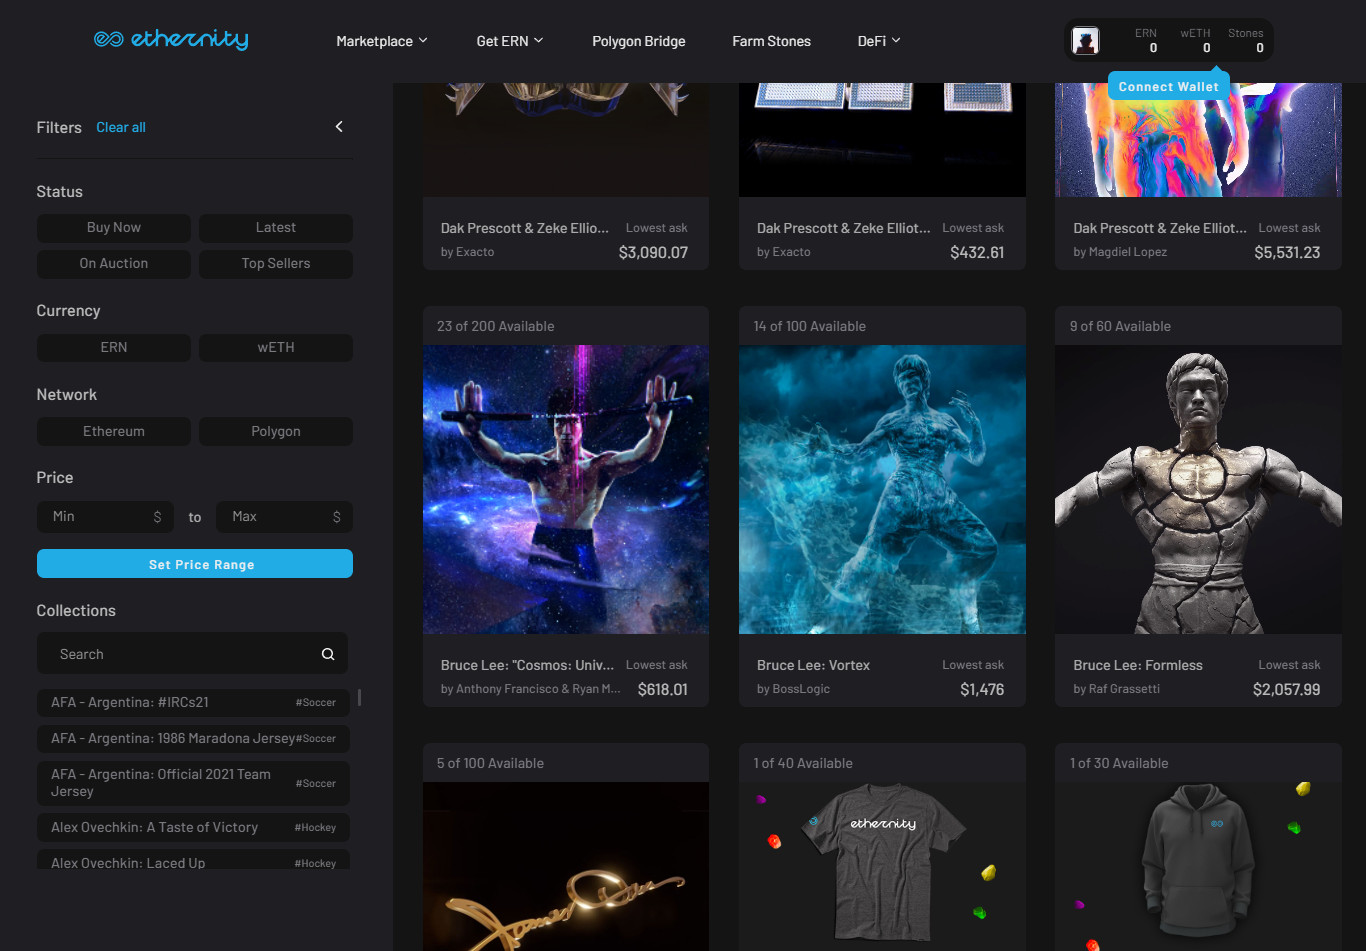Viewport: 1366px width, 951px height.
Task: Click the 23 of 200 Available label
Action: (495, 326)
